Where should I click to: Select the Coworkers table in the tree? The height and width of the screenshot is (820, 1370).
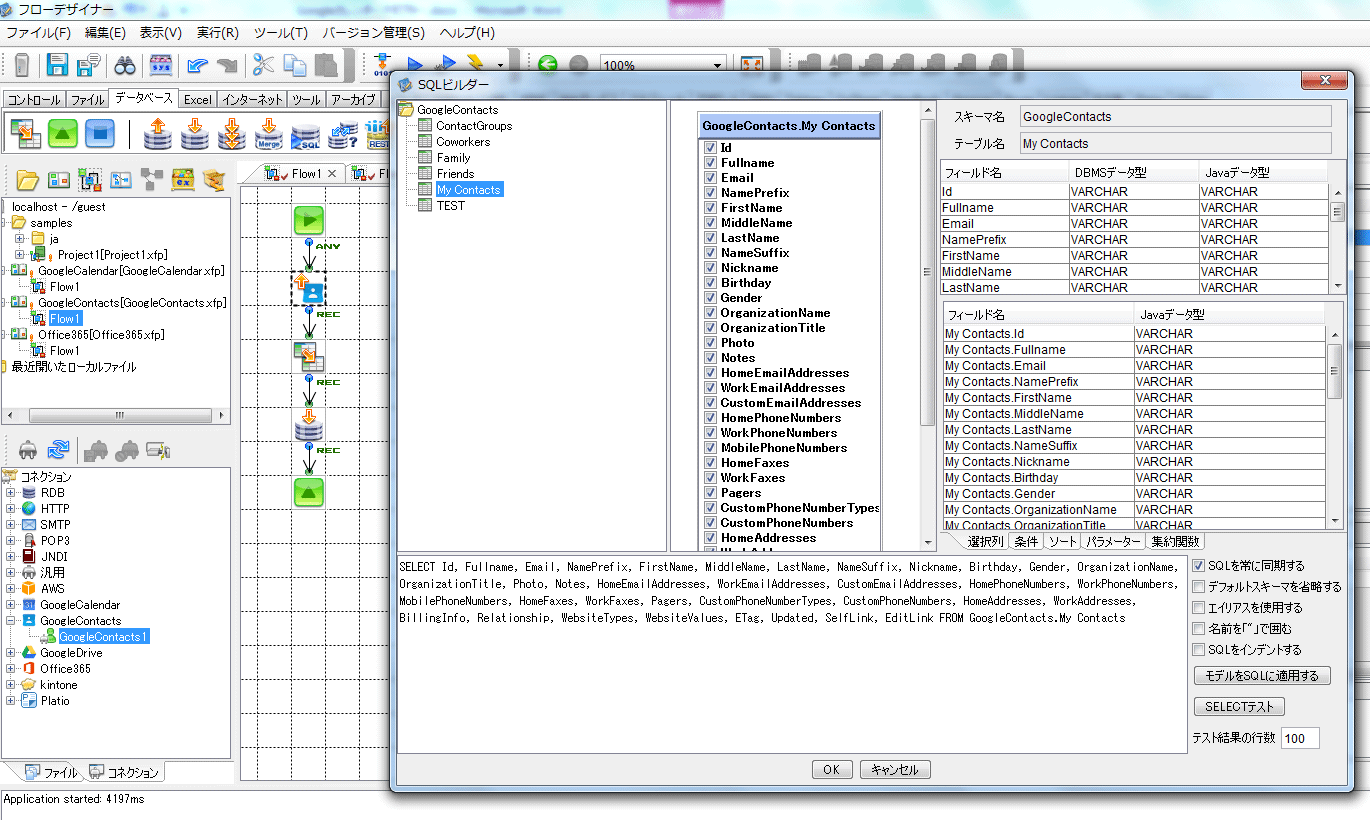coord(463,142)
